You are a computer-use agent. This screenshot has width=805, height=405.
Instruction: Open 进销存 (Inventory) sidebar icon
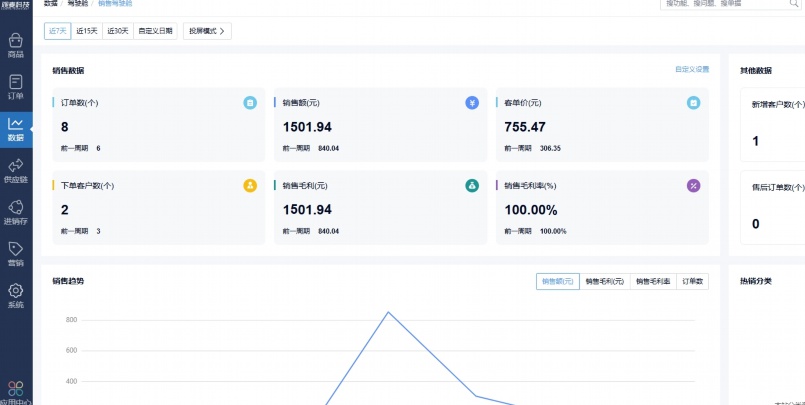(16, 211)
